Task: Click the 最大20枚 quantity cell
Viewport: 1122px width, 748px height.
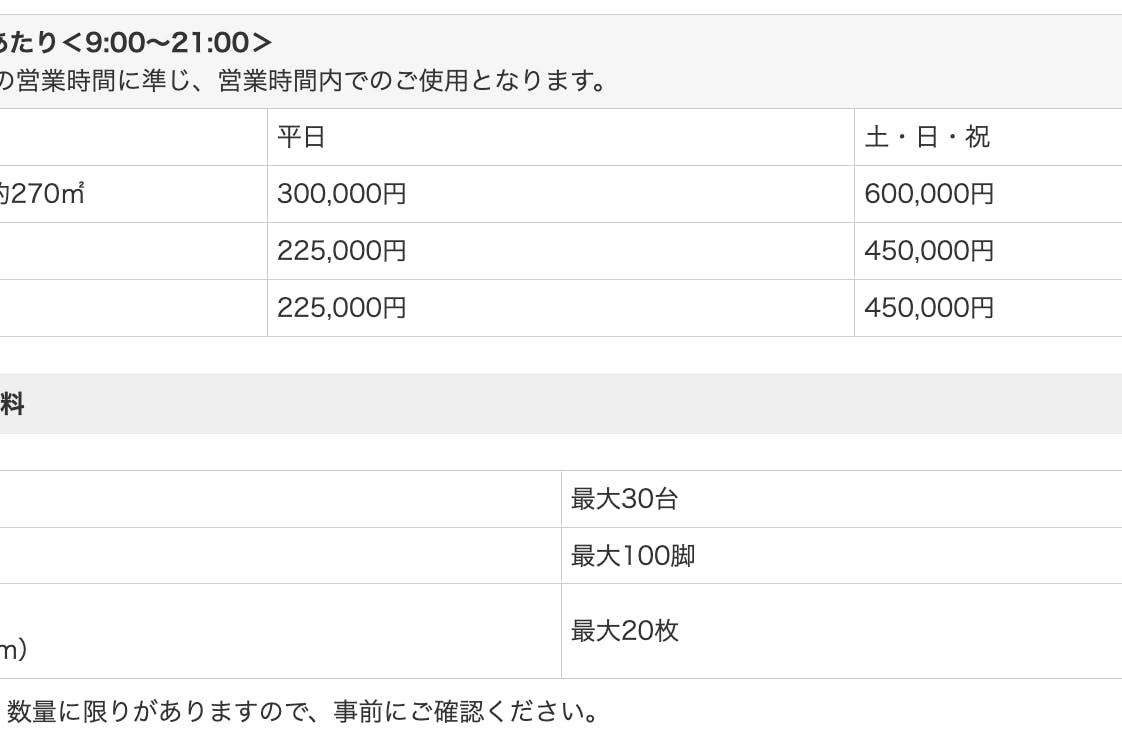Action: coord(624,631)
